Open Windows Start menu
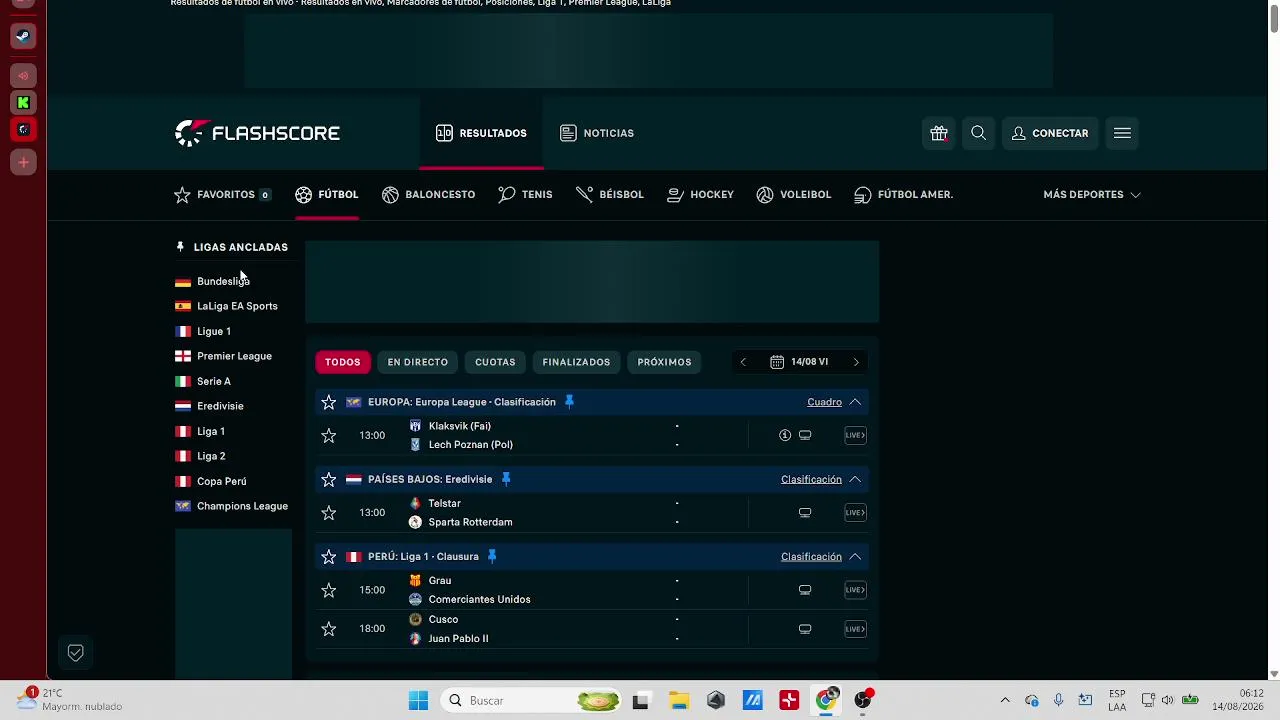The width and height of the screenshot is (1280, 720). pos(418,701)
